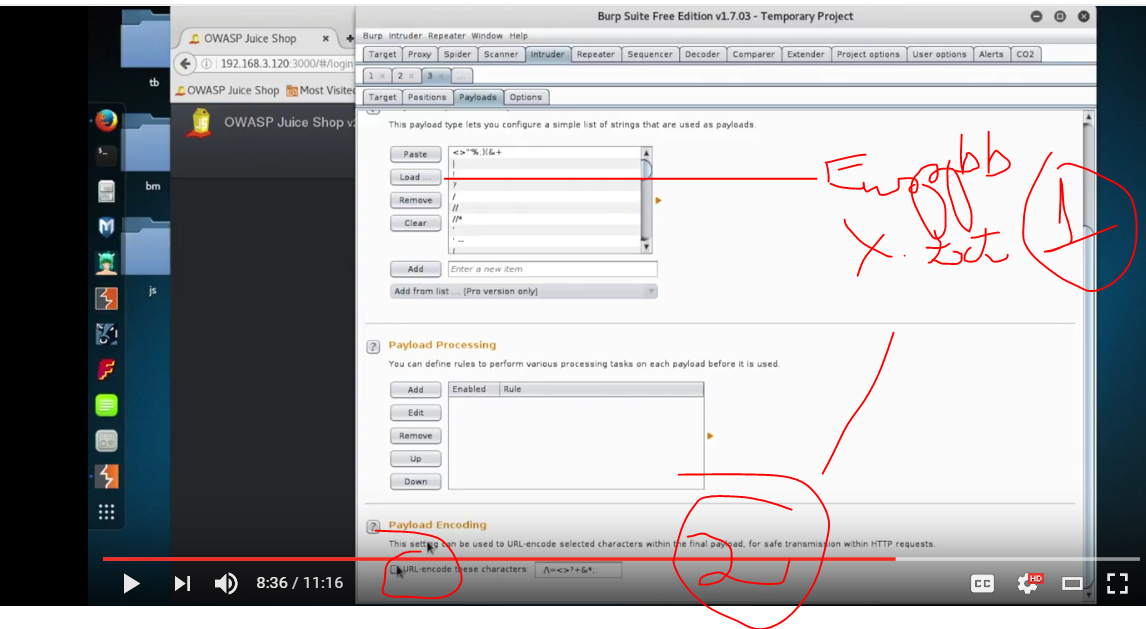Click the orange arrow beside rules table
1146x629 pixels.
coord(710,436)
